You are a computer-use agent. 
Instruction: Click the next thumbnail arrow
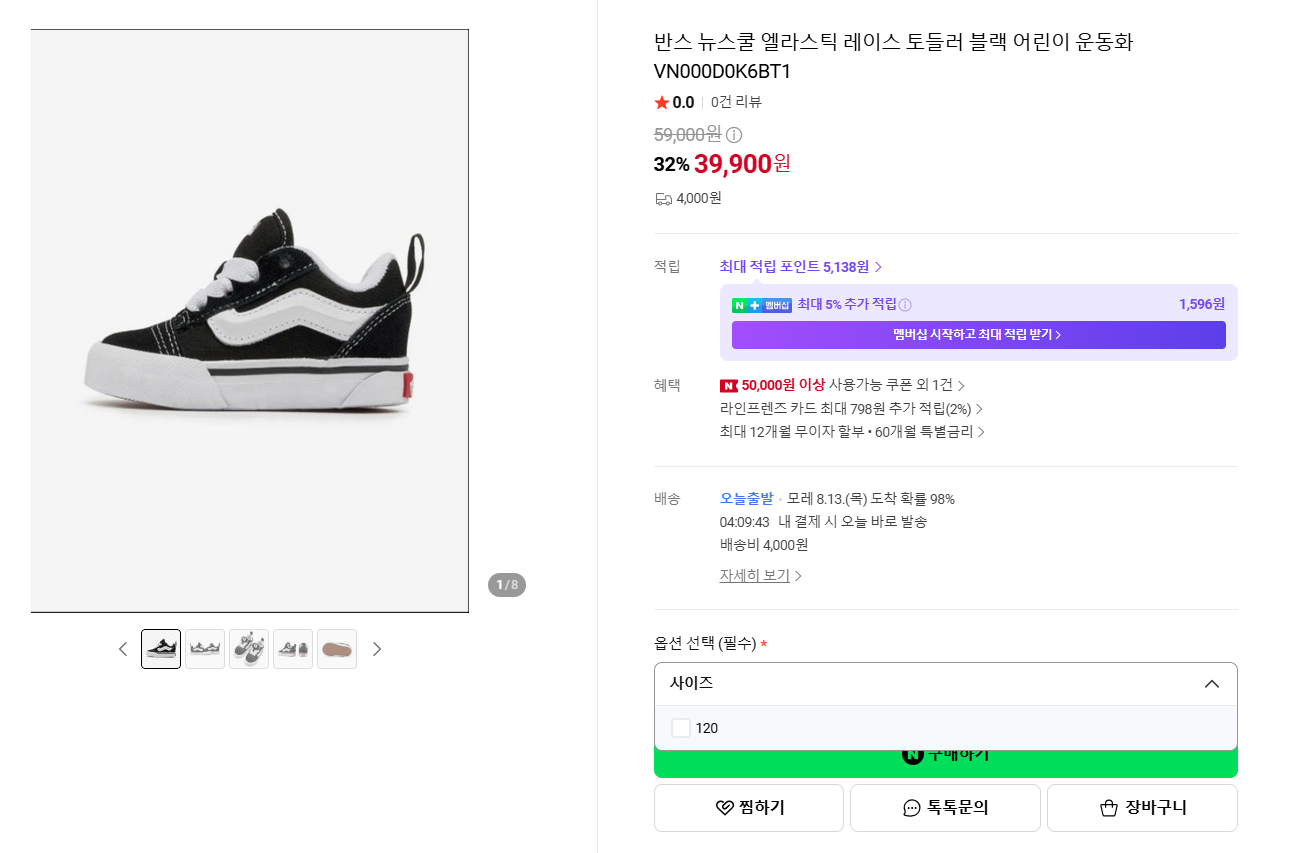point(377,649)
